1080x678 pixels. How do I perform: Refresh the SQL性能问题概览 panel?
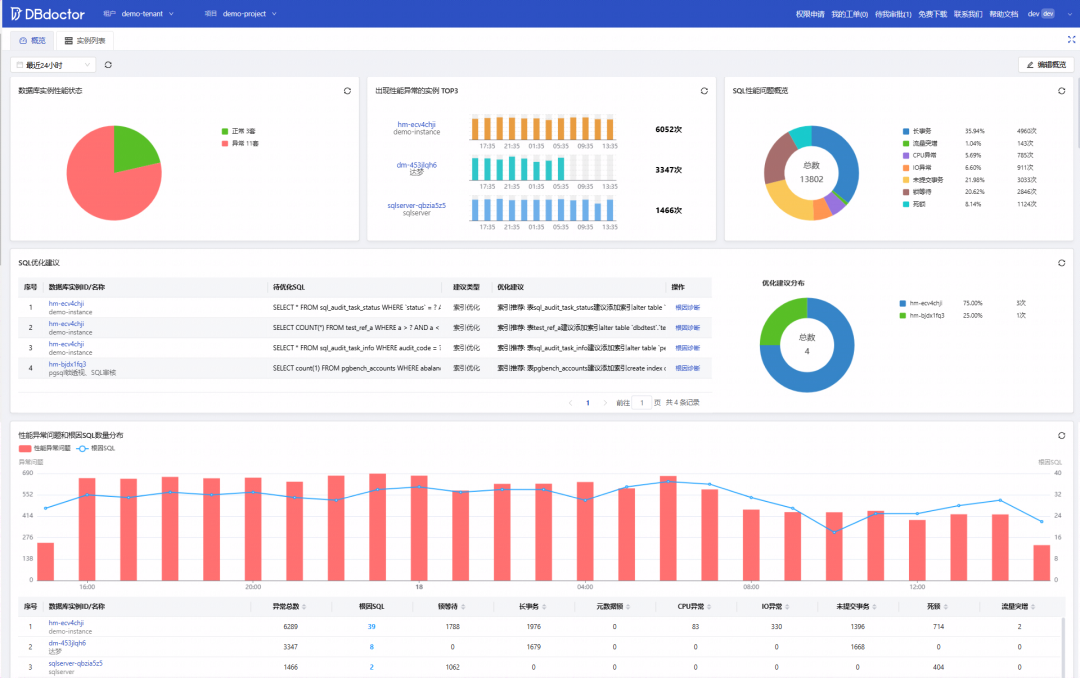[x=1061, y=91]
